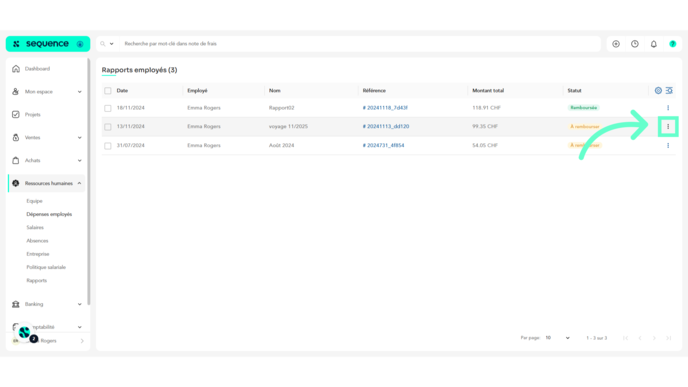Open the Salaires submenu item
Screen dimensions: 688x387
pyautogui.click(x=35, y=227)
